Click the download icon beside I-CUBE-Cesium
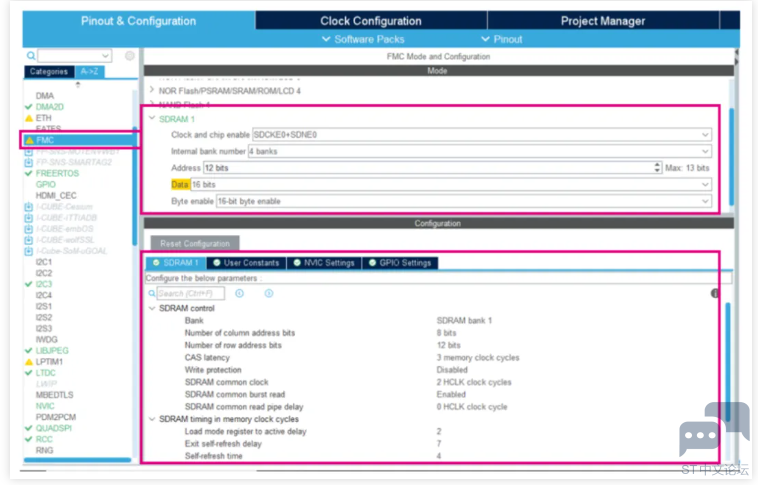The image size is (758, 485). (x=29, y=206)
